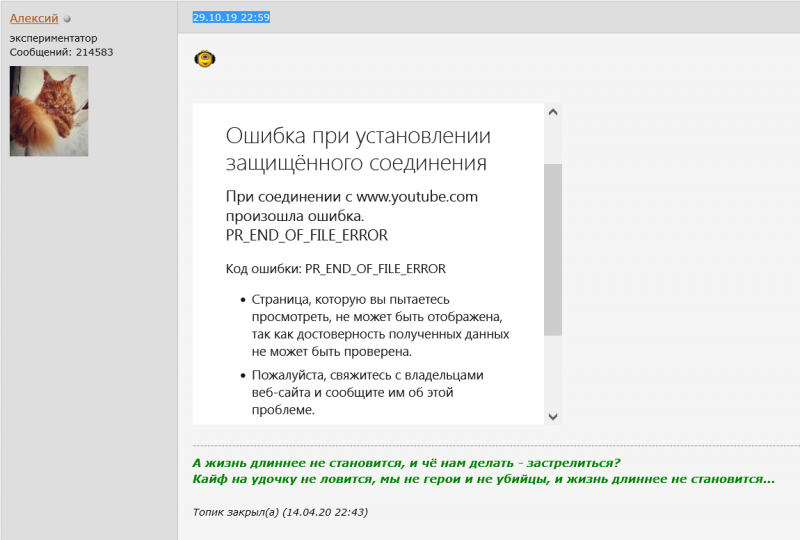Click the green signature line starting with "Кайф"

coord(483,479)
